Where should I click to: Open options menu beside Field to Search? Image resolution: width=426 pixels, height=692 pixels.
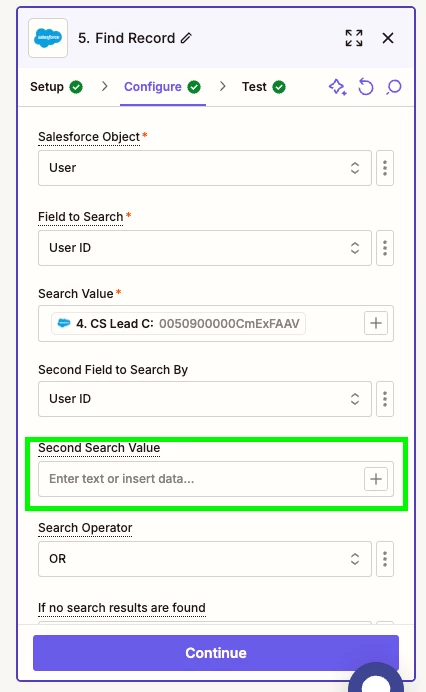click(385, 248)
